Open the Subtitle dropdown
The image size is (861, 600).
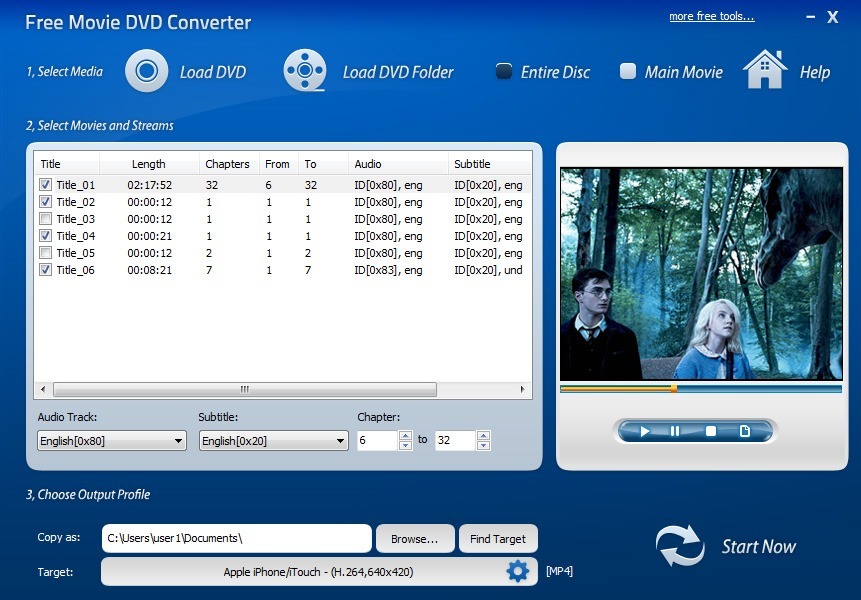(273, 441)
